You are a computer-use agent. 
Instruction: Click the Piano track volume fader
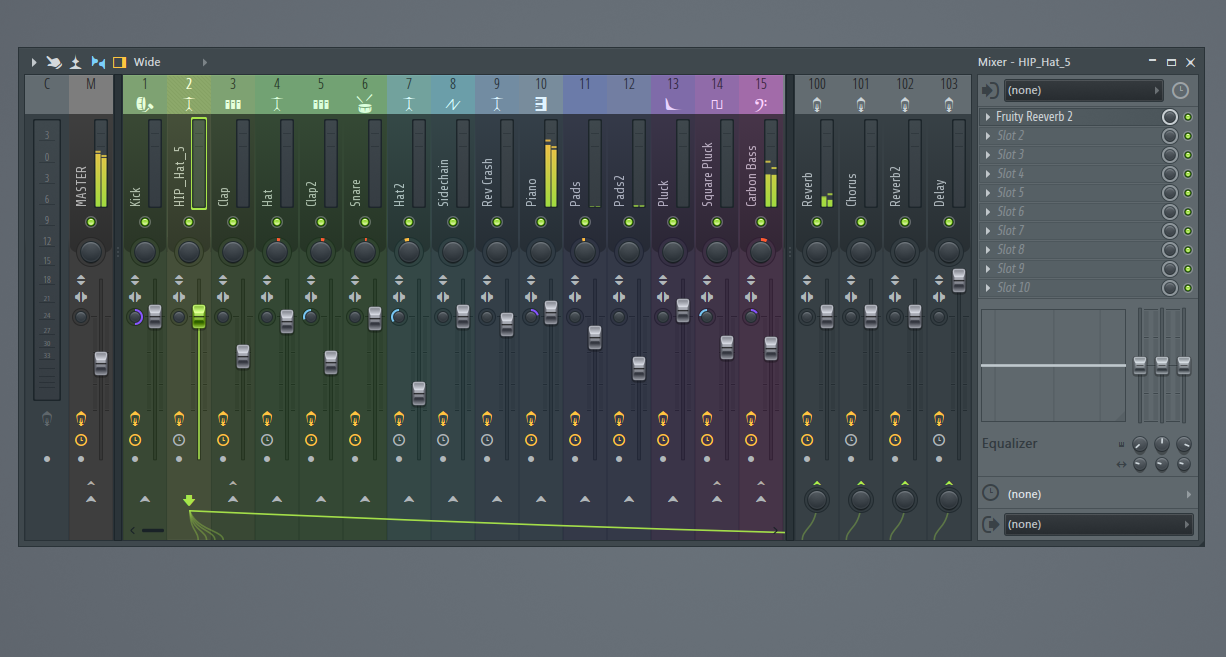[x=551, y=312]
